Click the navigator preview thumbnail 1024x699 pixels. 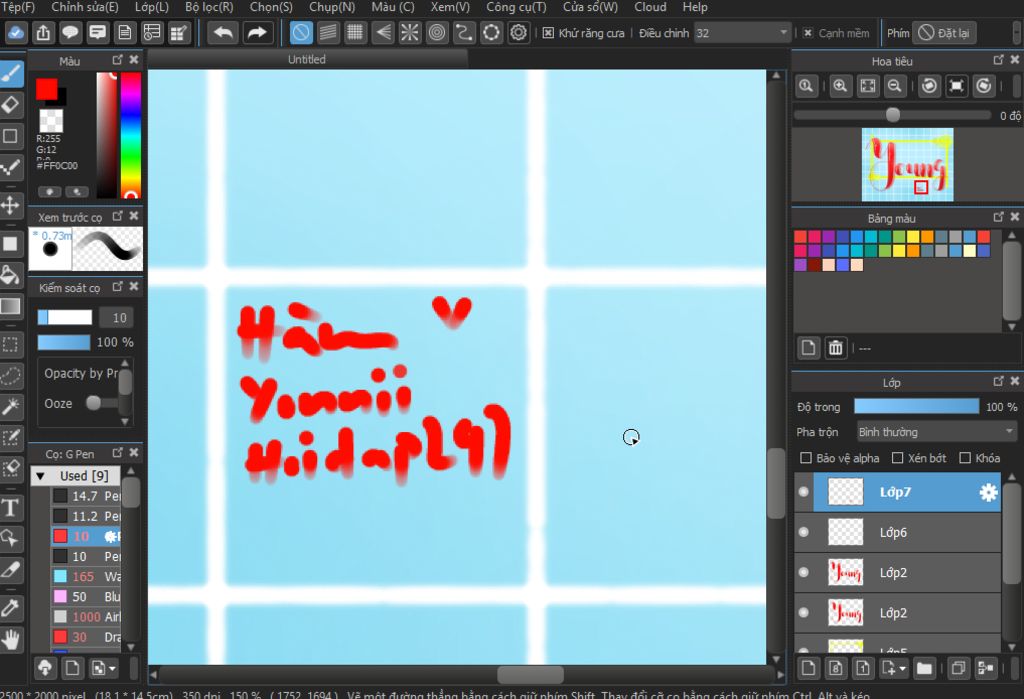[907, 165]
